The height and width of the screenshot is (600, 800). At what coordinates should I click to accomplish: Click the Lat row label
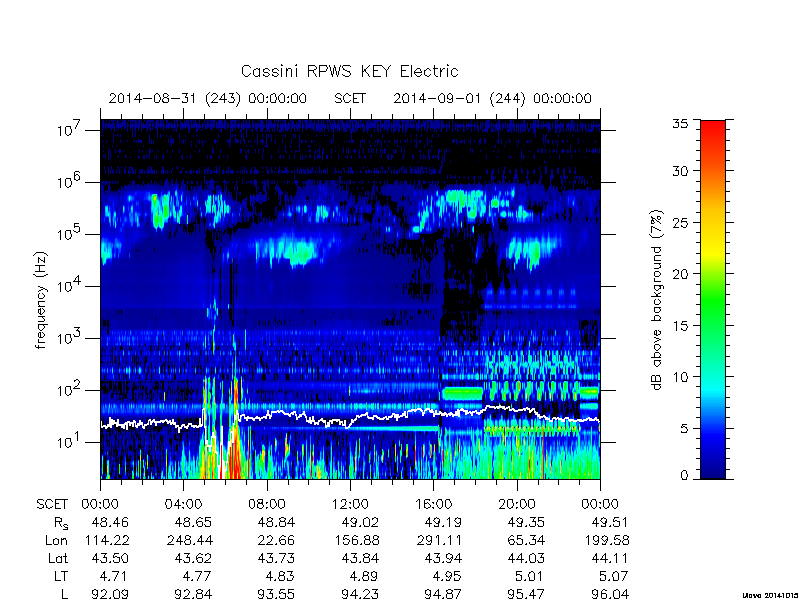pyautogui.click(x=58, y=559)
